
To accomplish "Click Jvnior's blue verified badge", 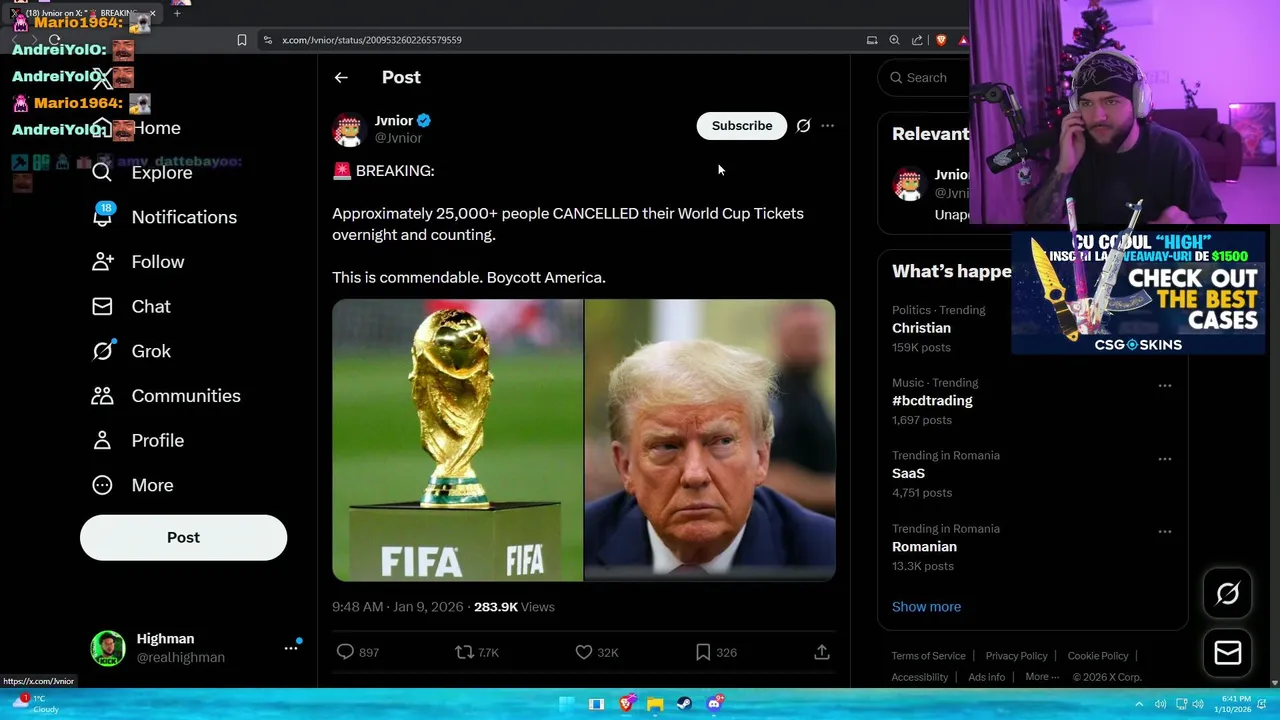I will point(424,121).
